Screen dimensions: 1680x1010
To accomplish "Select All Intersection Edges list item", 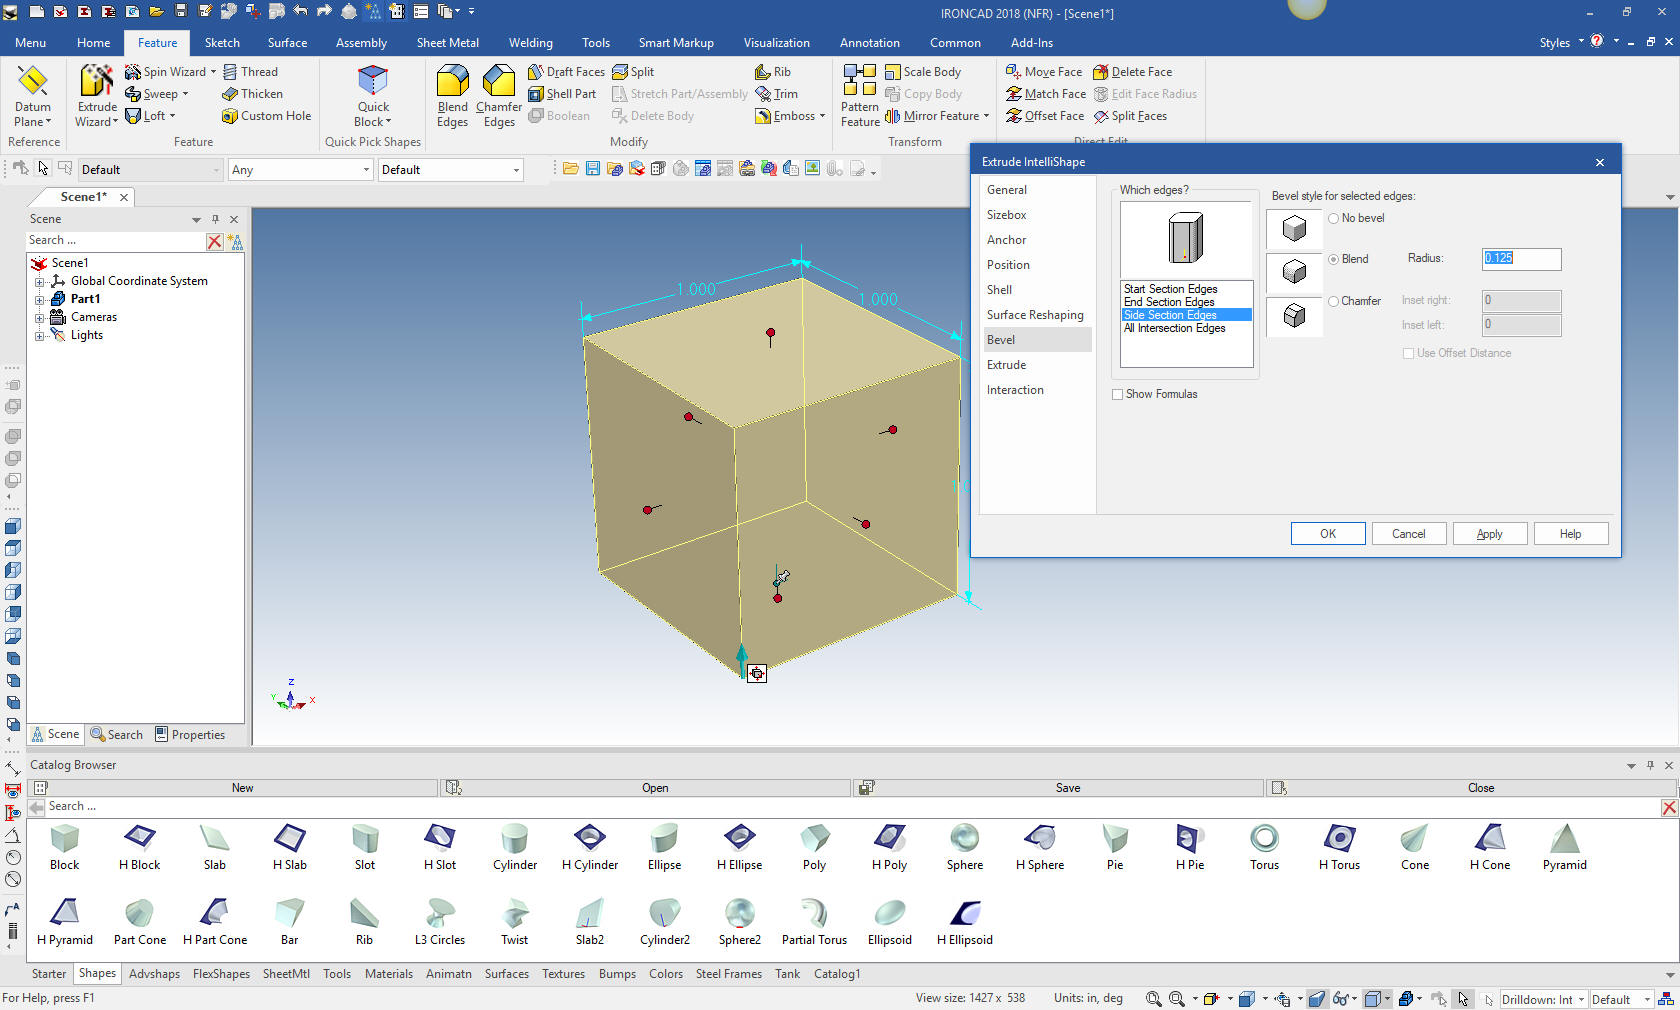I will (x=1186, y=328).
